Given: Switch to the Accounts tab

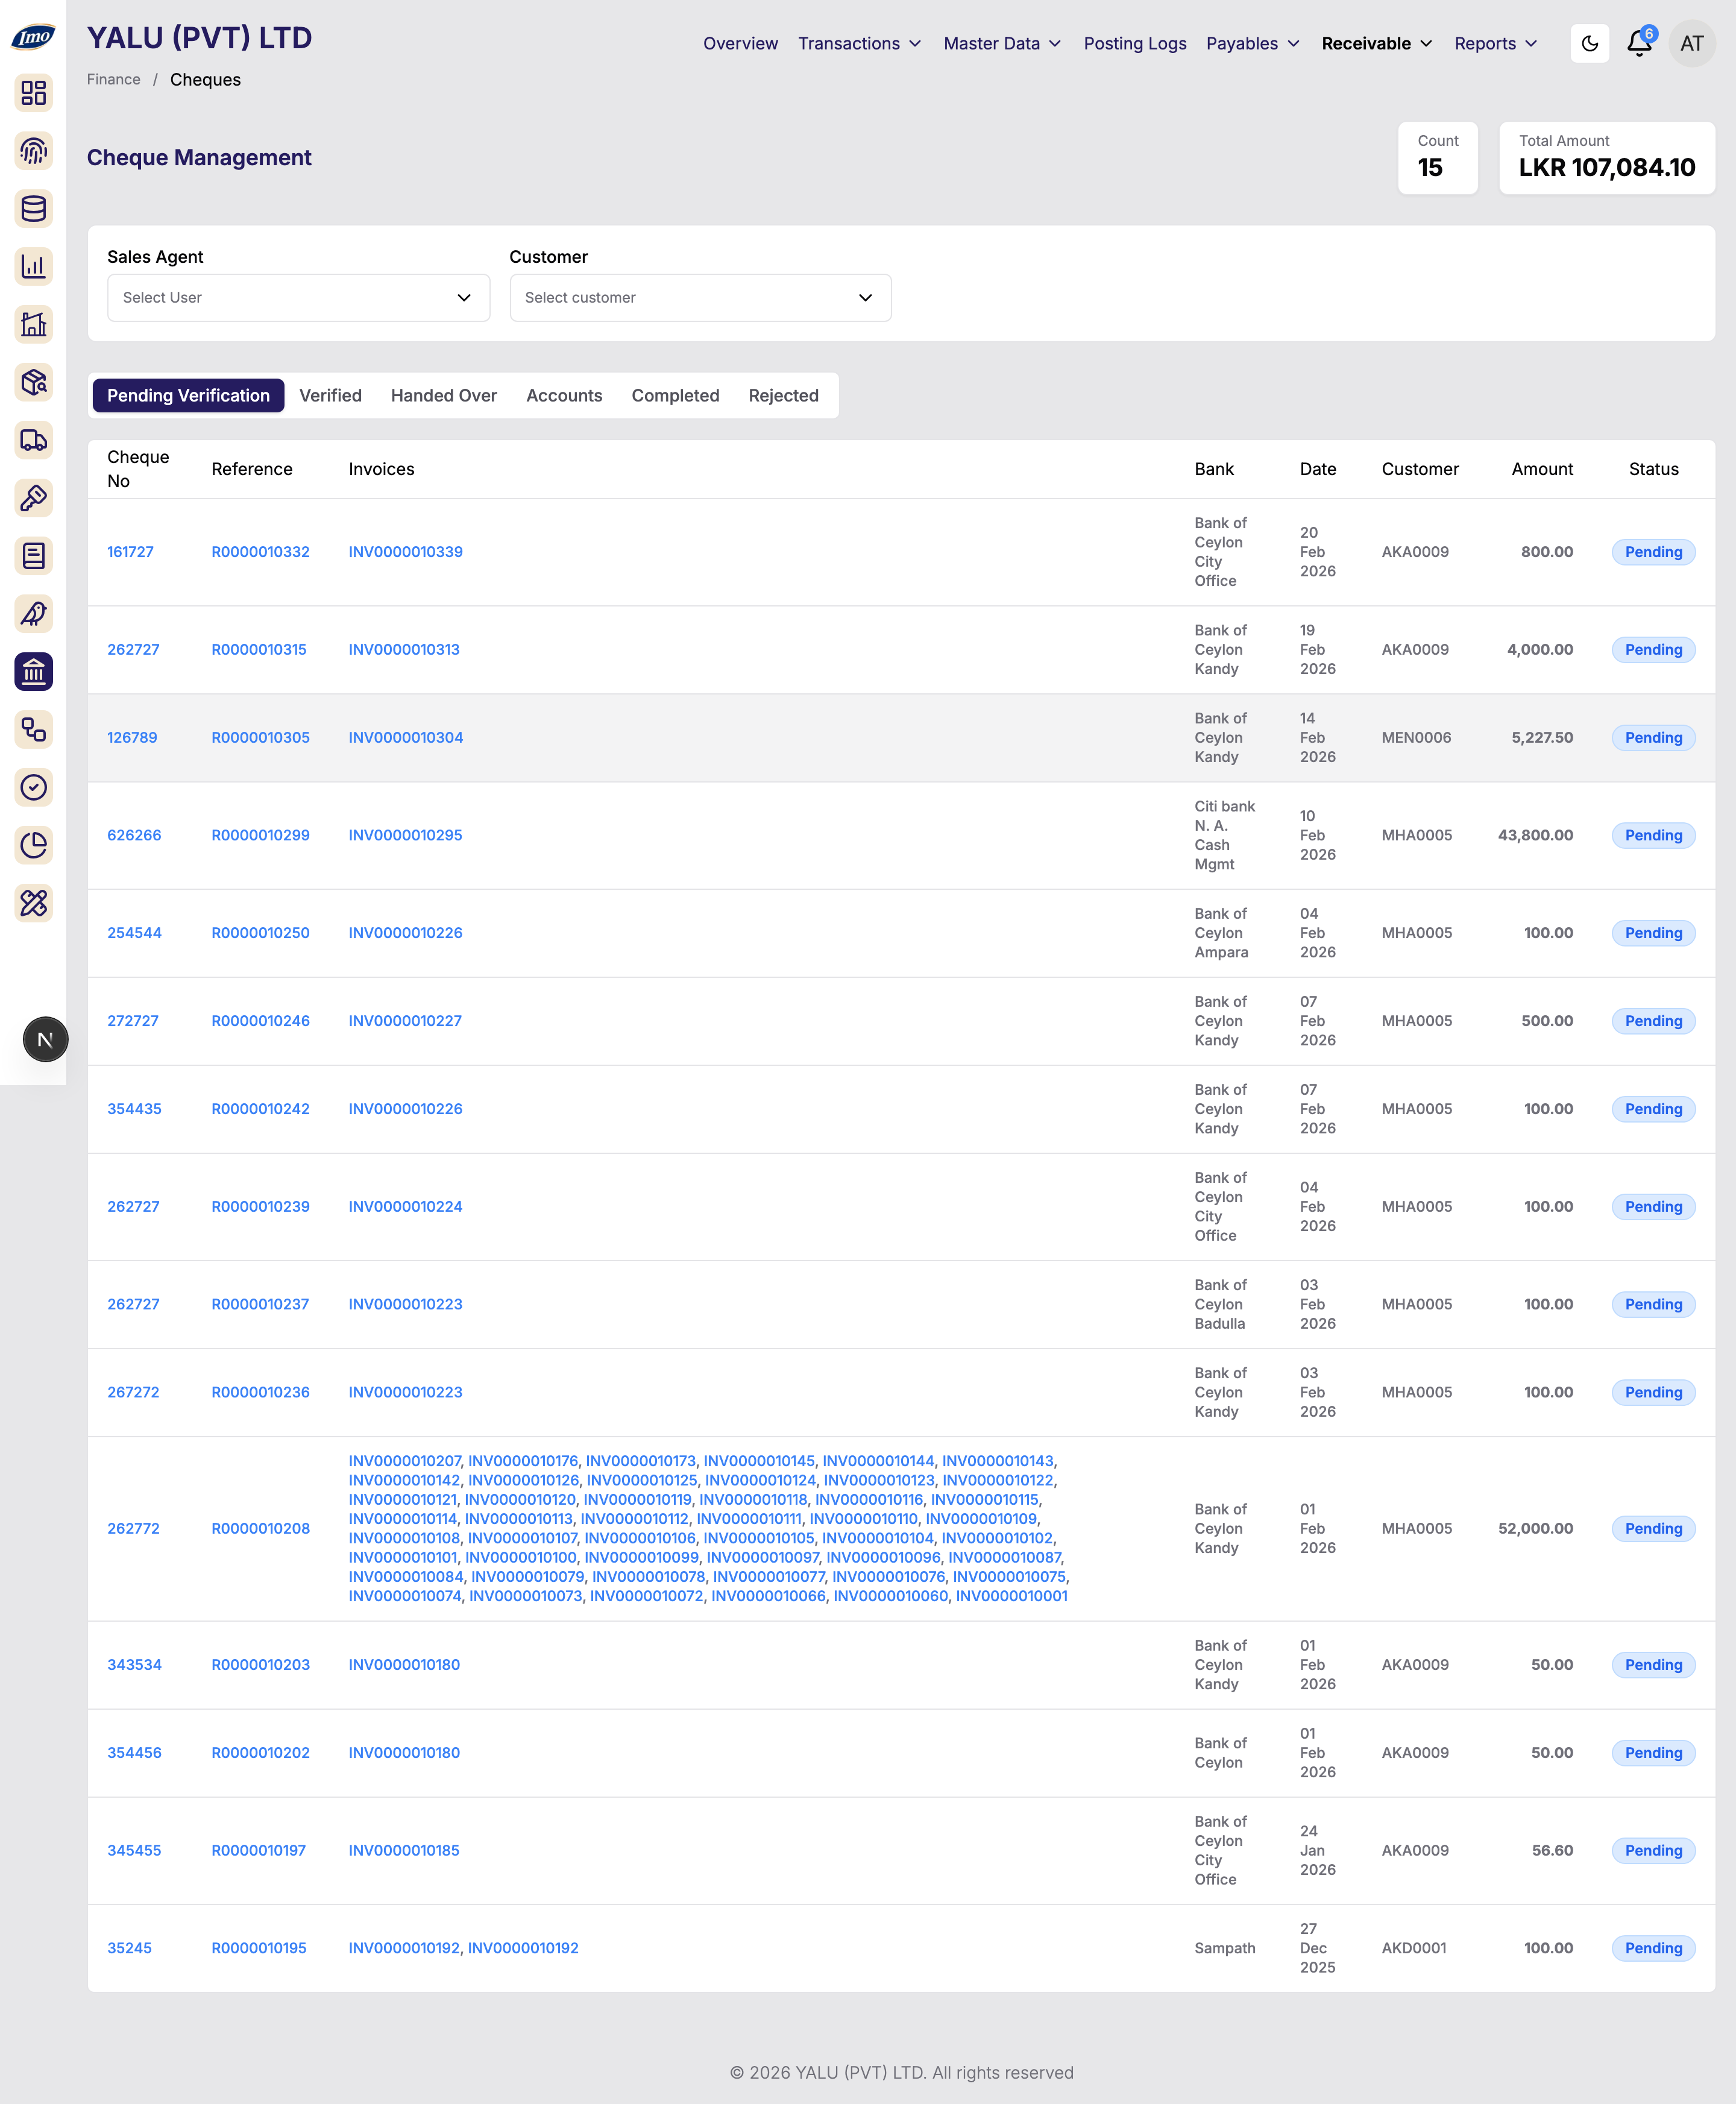Looking at the screenshot, I should (x=564, y=396).
